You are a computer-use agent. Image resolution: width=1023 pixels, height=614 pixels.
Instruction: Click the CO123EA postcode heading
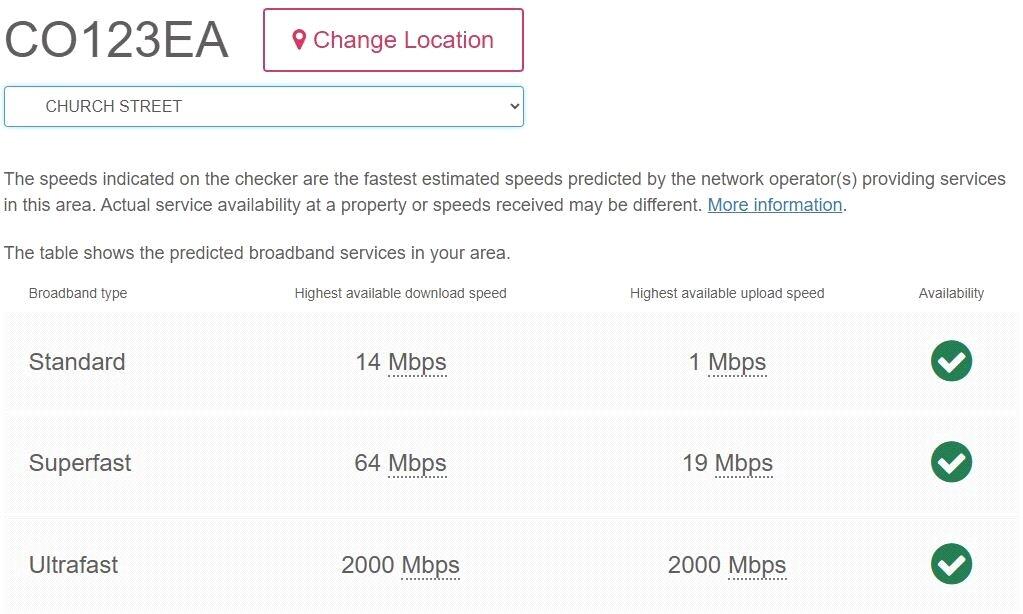coord(117,41)
